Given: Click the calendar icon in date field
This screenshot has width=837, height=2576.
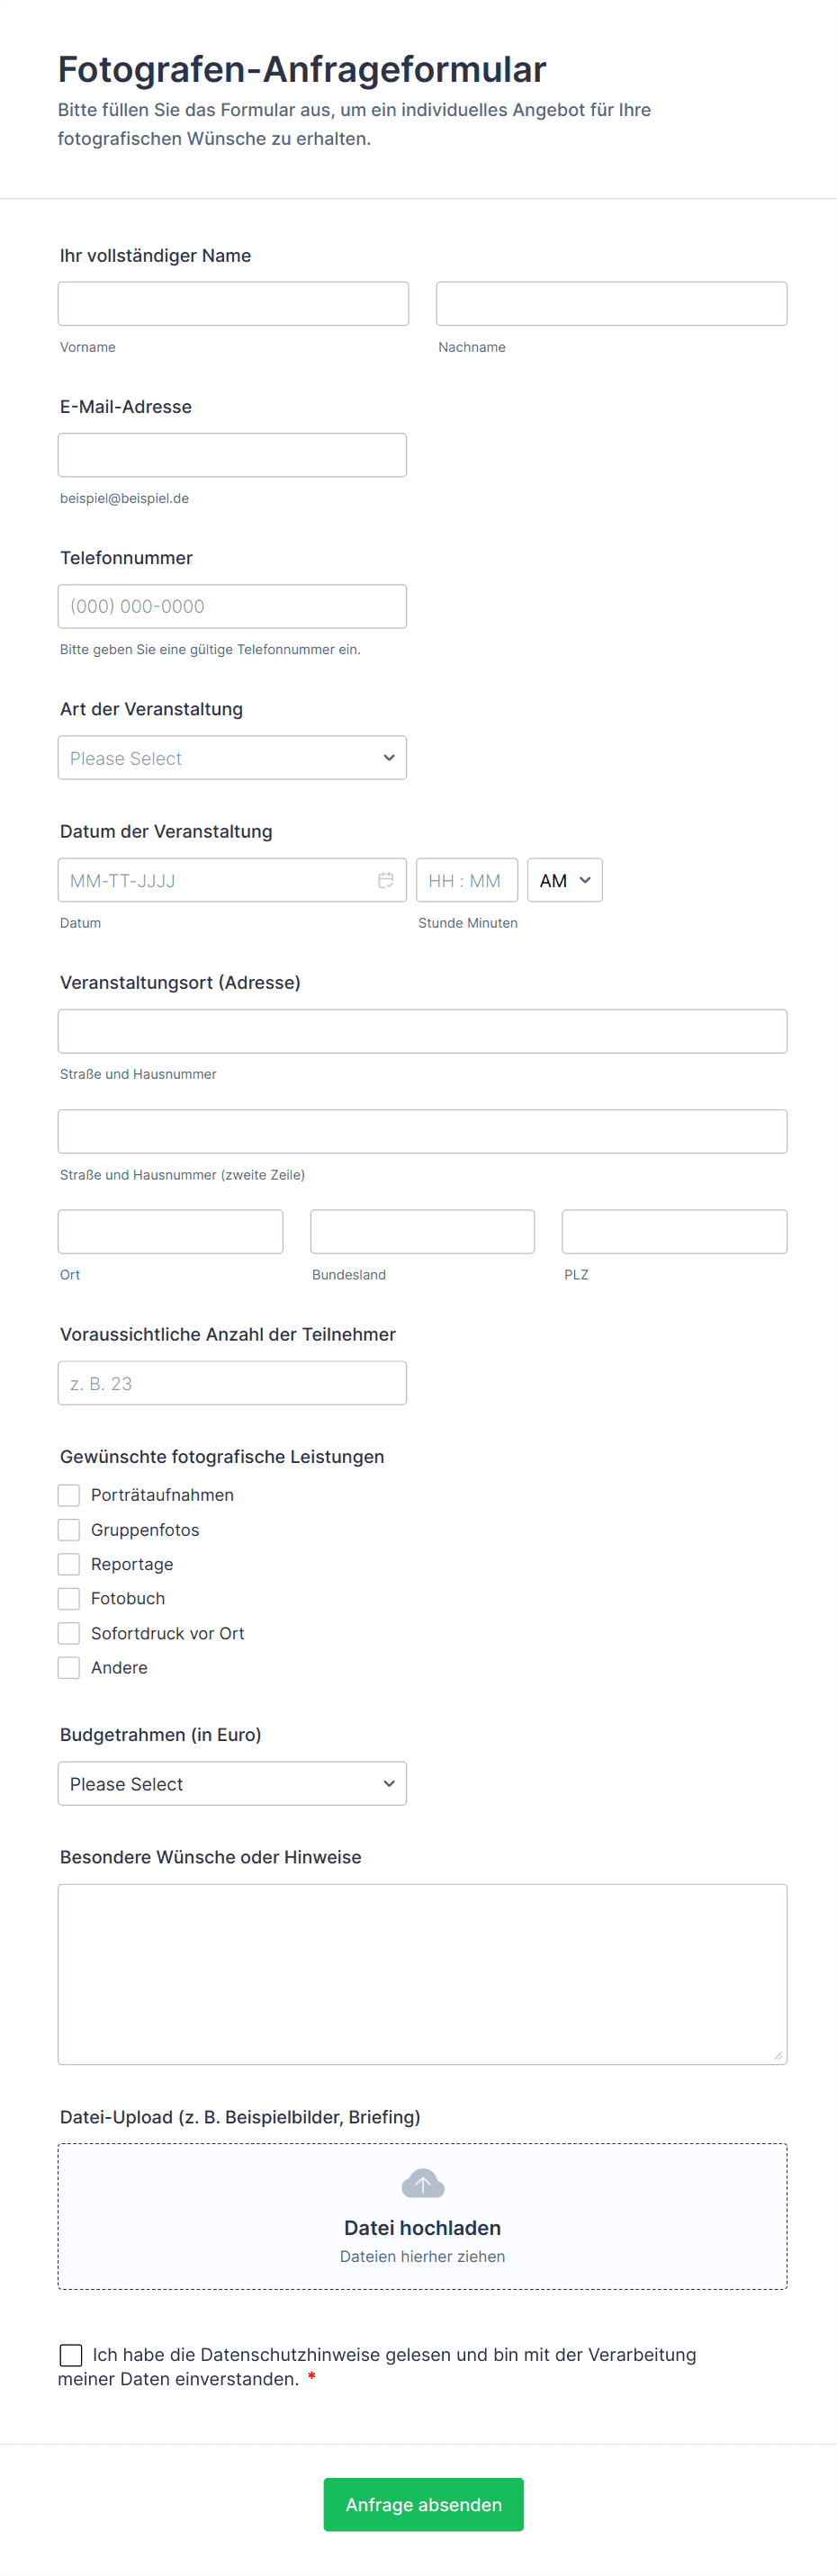Looking at the screenshot, I should [x=385, y=880].
